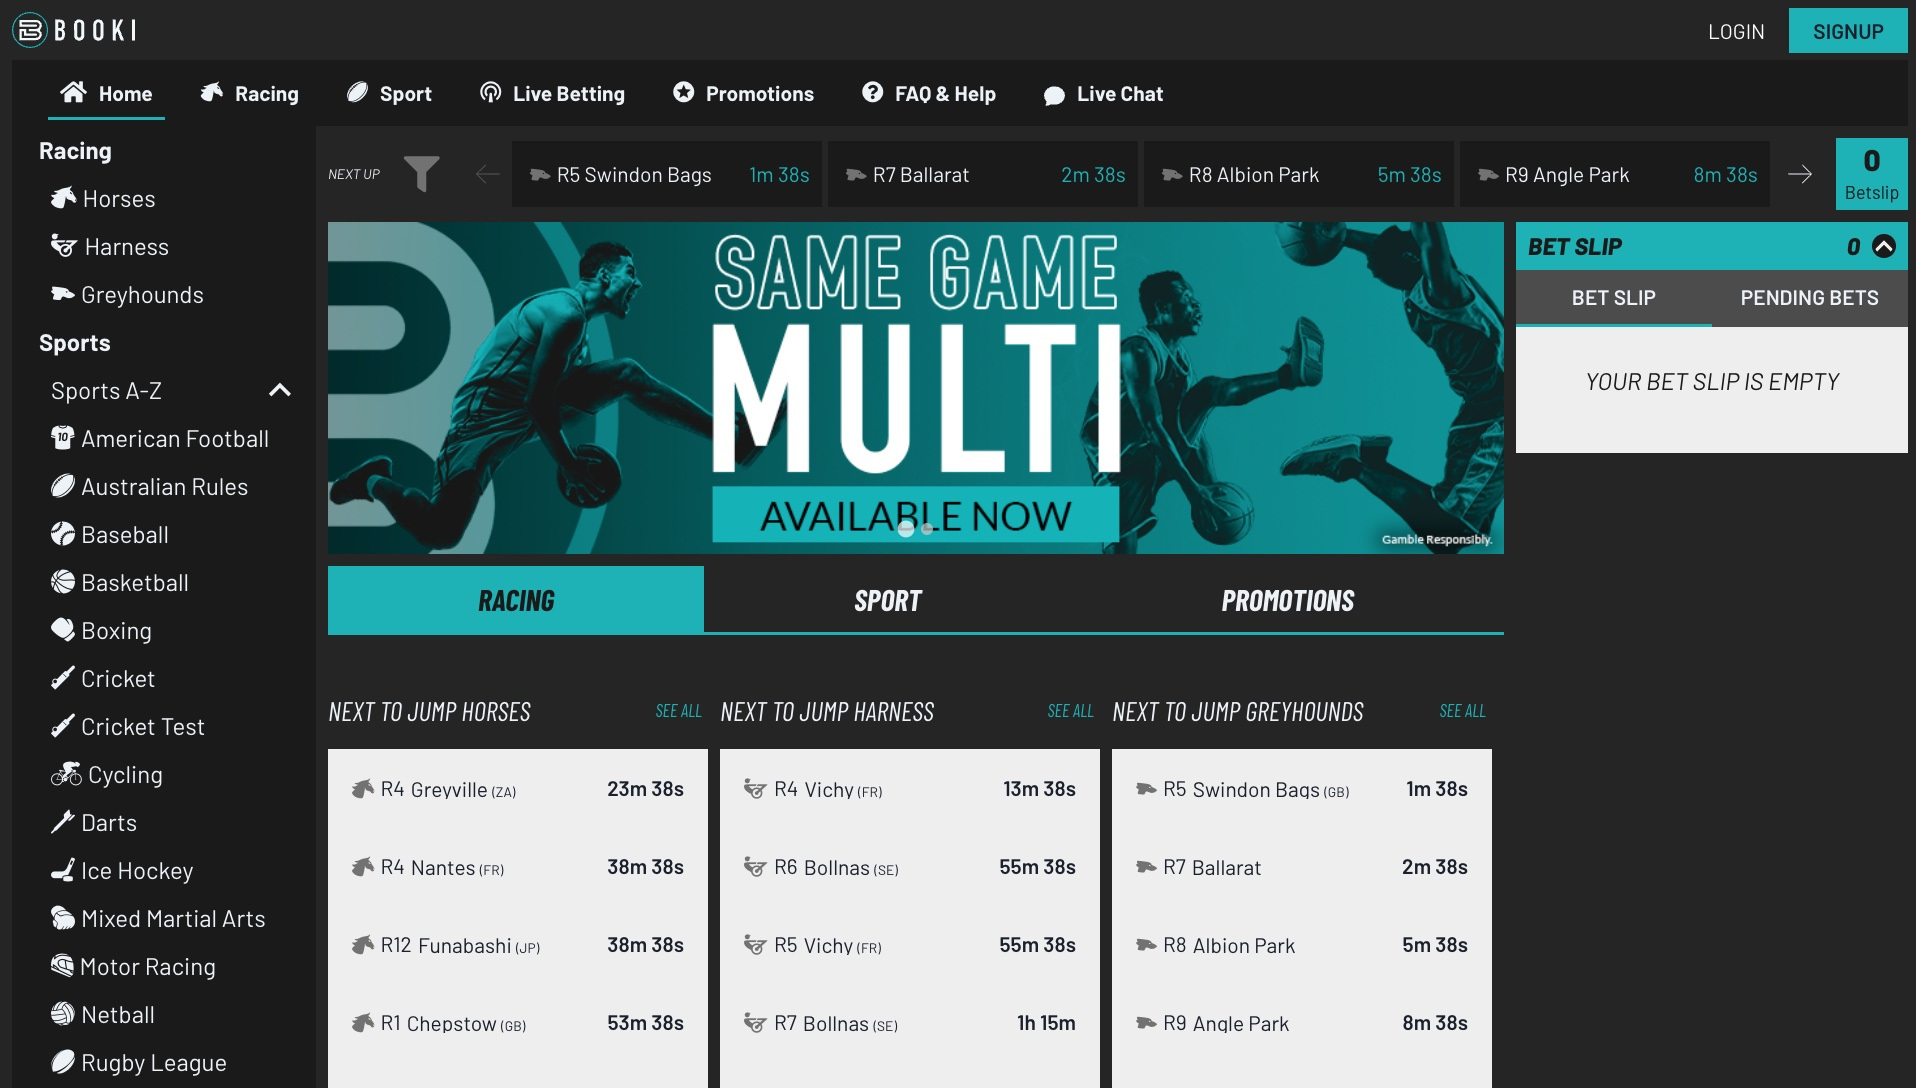Open the Betslip counter button
Viewport: 1916px width, 1088px height.
pyautogui.click(x=1872, y=174)
